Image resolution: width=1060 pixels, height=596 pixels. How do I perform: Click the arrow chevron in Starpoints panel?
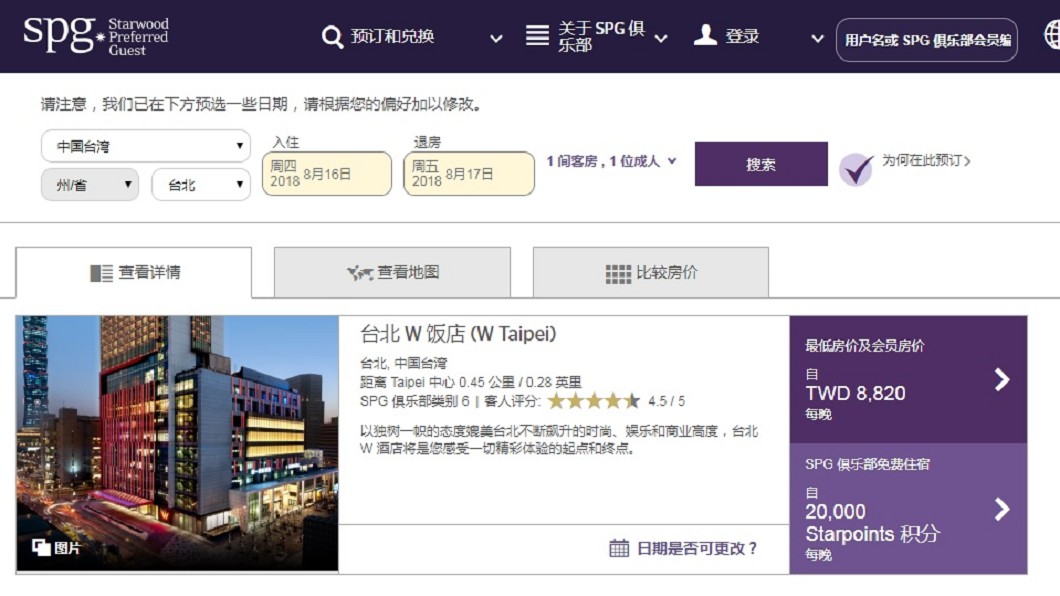point(1003,509)
